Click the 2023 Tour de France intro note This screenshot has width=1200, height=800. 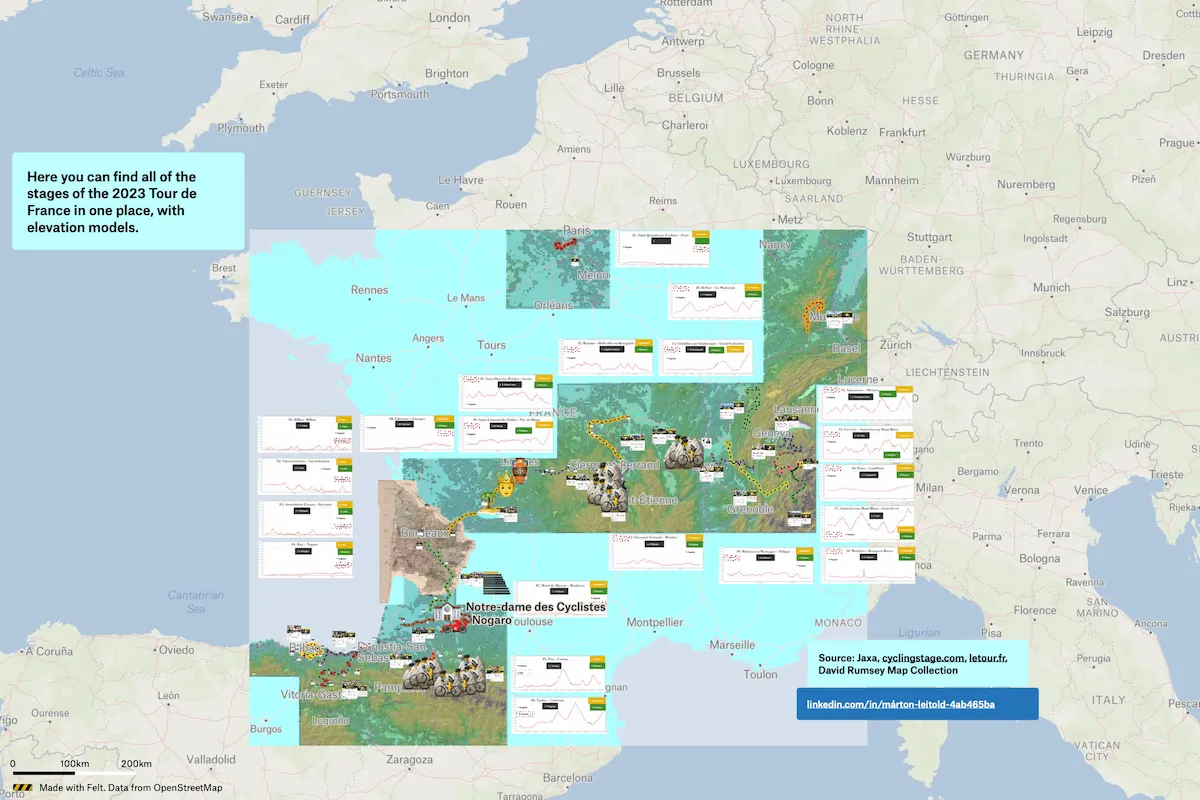pyautogui.click(x=128, y=201)
